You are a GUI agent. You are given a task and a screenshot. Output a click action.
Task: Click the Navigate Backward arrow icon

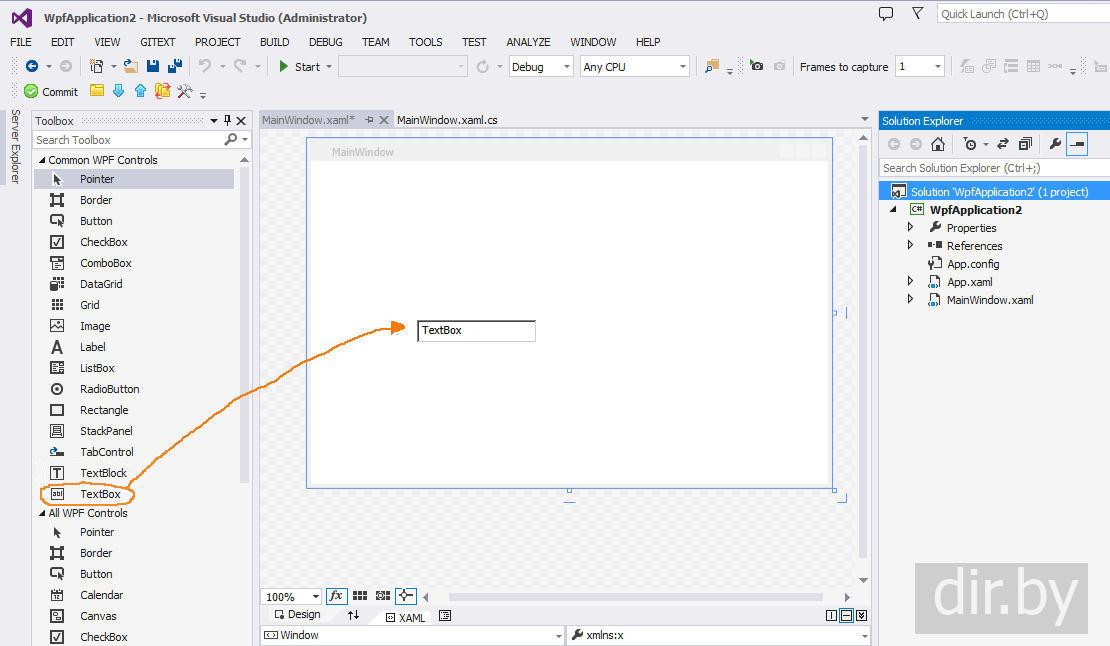coord(32,66)
